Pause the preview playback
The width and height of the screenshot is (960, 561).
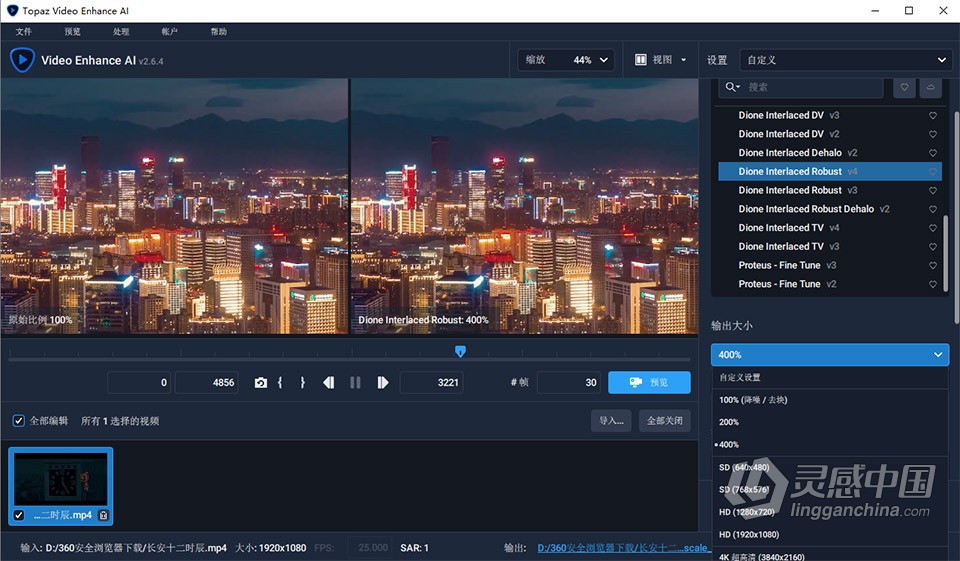click(355, 383)
